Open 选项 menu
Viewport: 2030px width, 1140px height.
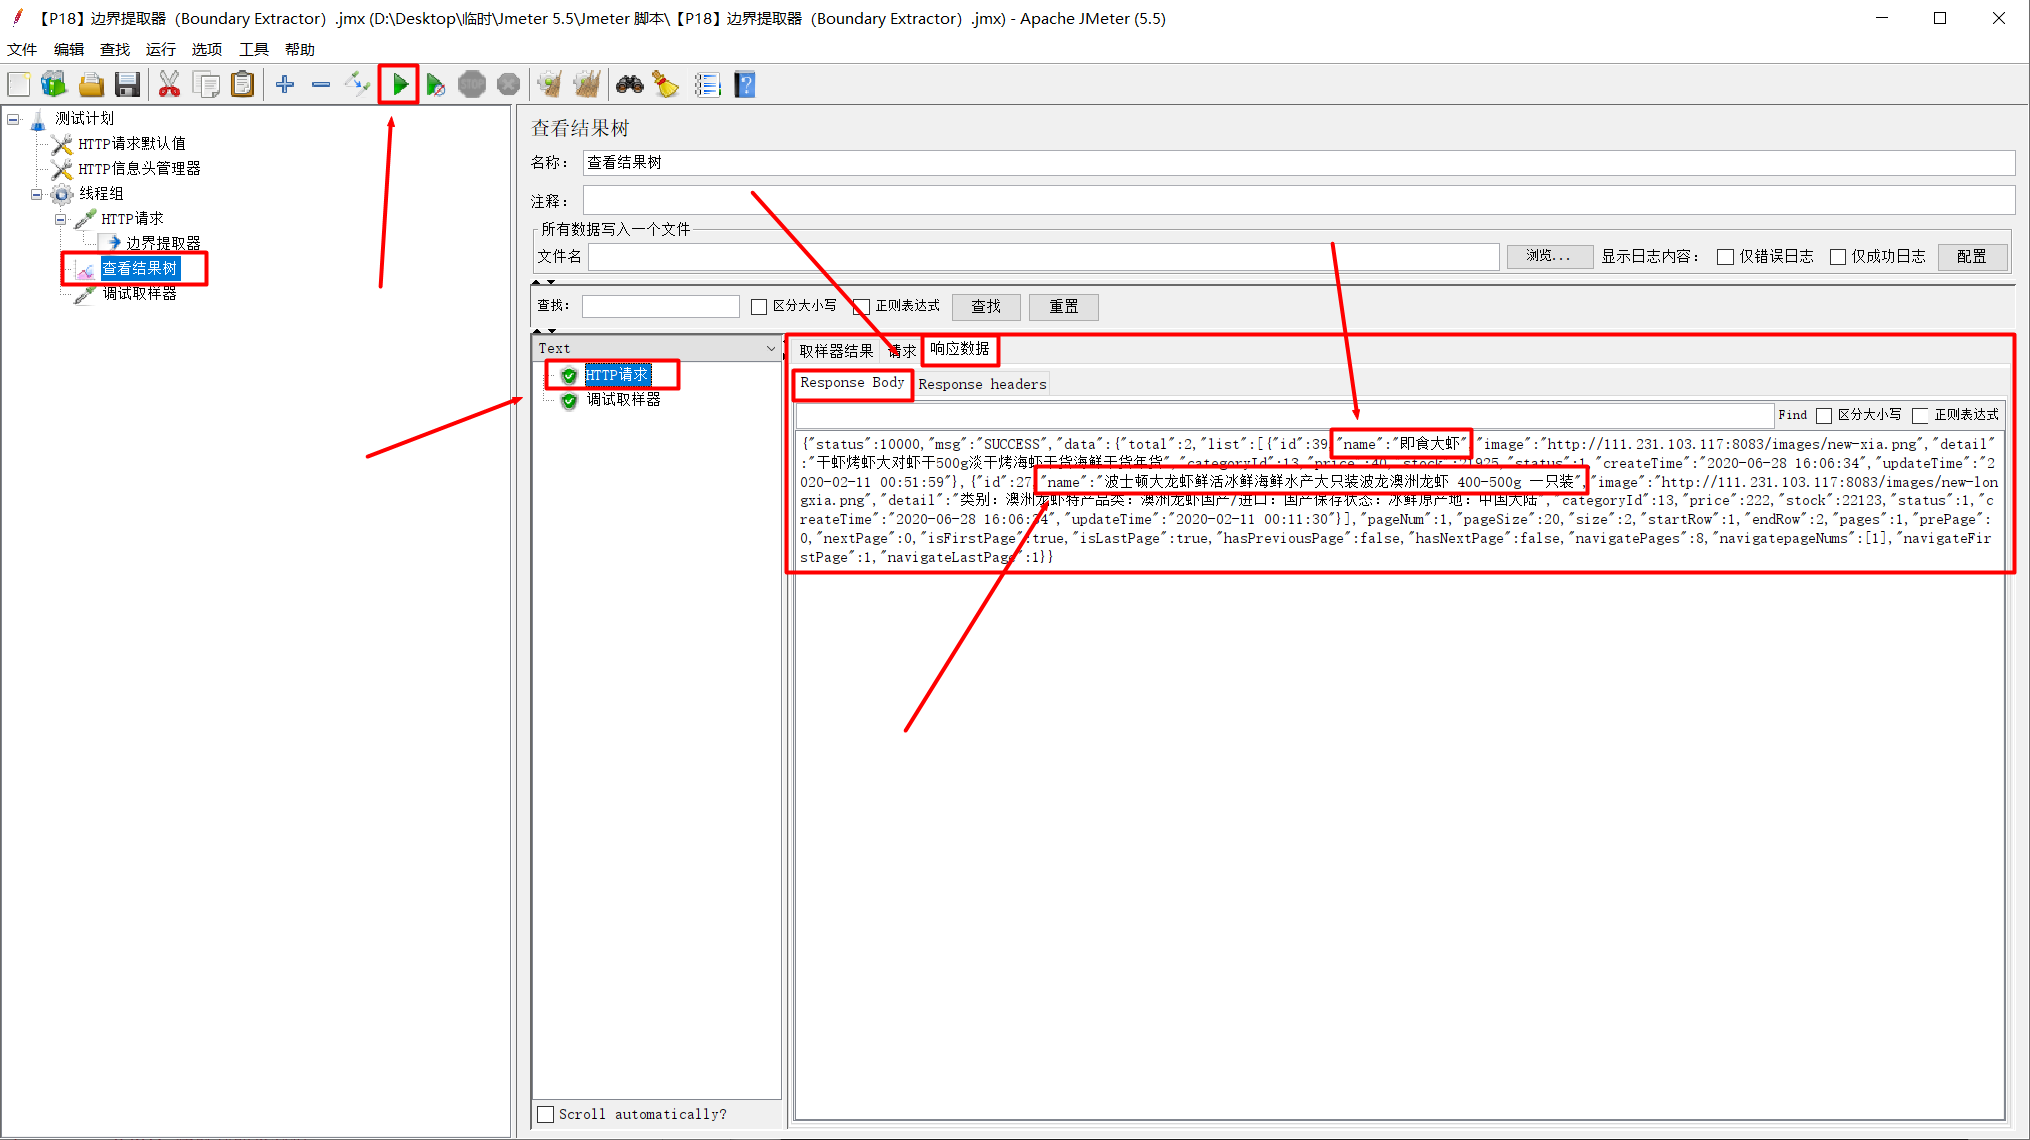[207, 49]
